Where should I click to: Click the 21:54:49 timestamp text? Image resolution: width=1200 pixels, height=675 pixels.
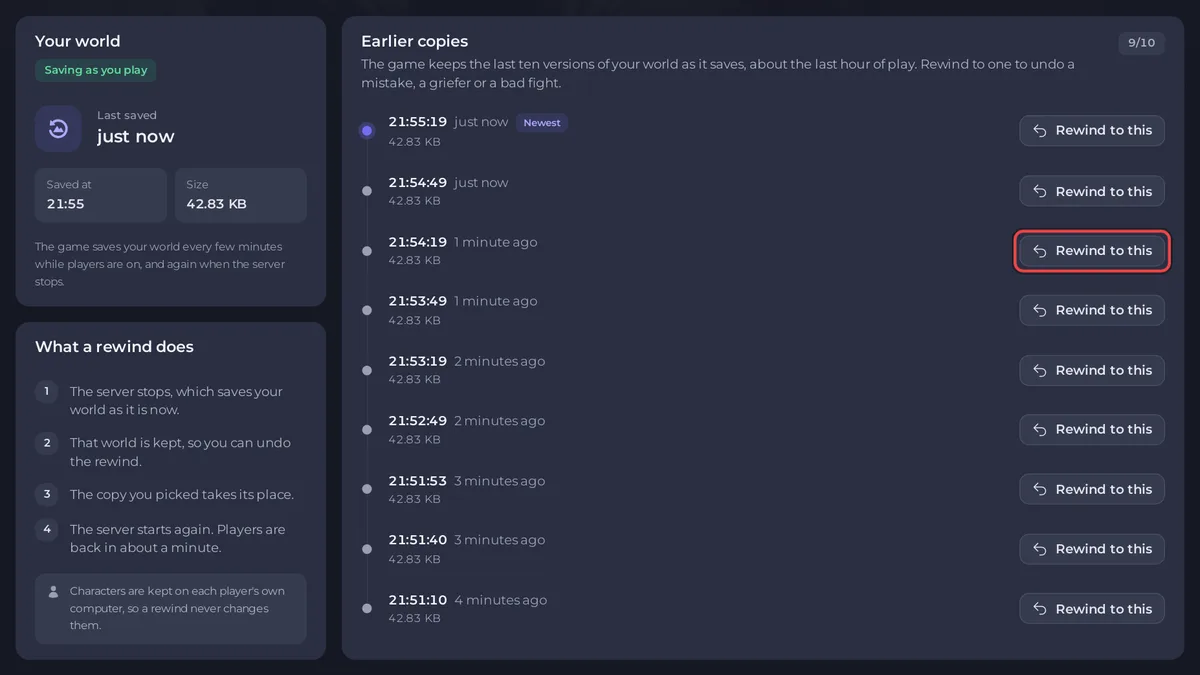(418, 183)
